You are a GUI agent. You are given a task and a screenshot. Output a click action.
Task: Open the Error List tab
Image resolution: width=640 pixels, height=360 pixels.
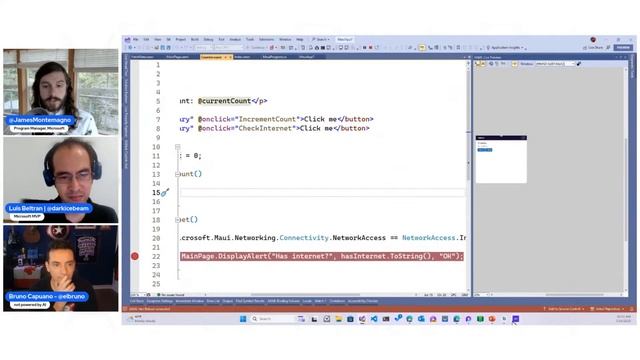(213, 301)
